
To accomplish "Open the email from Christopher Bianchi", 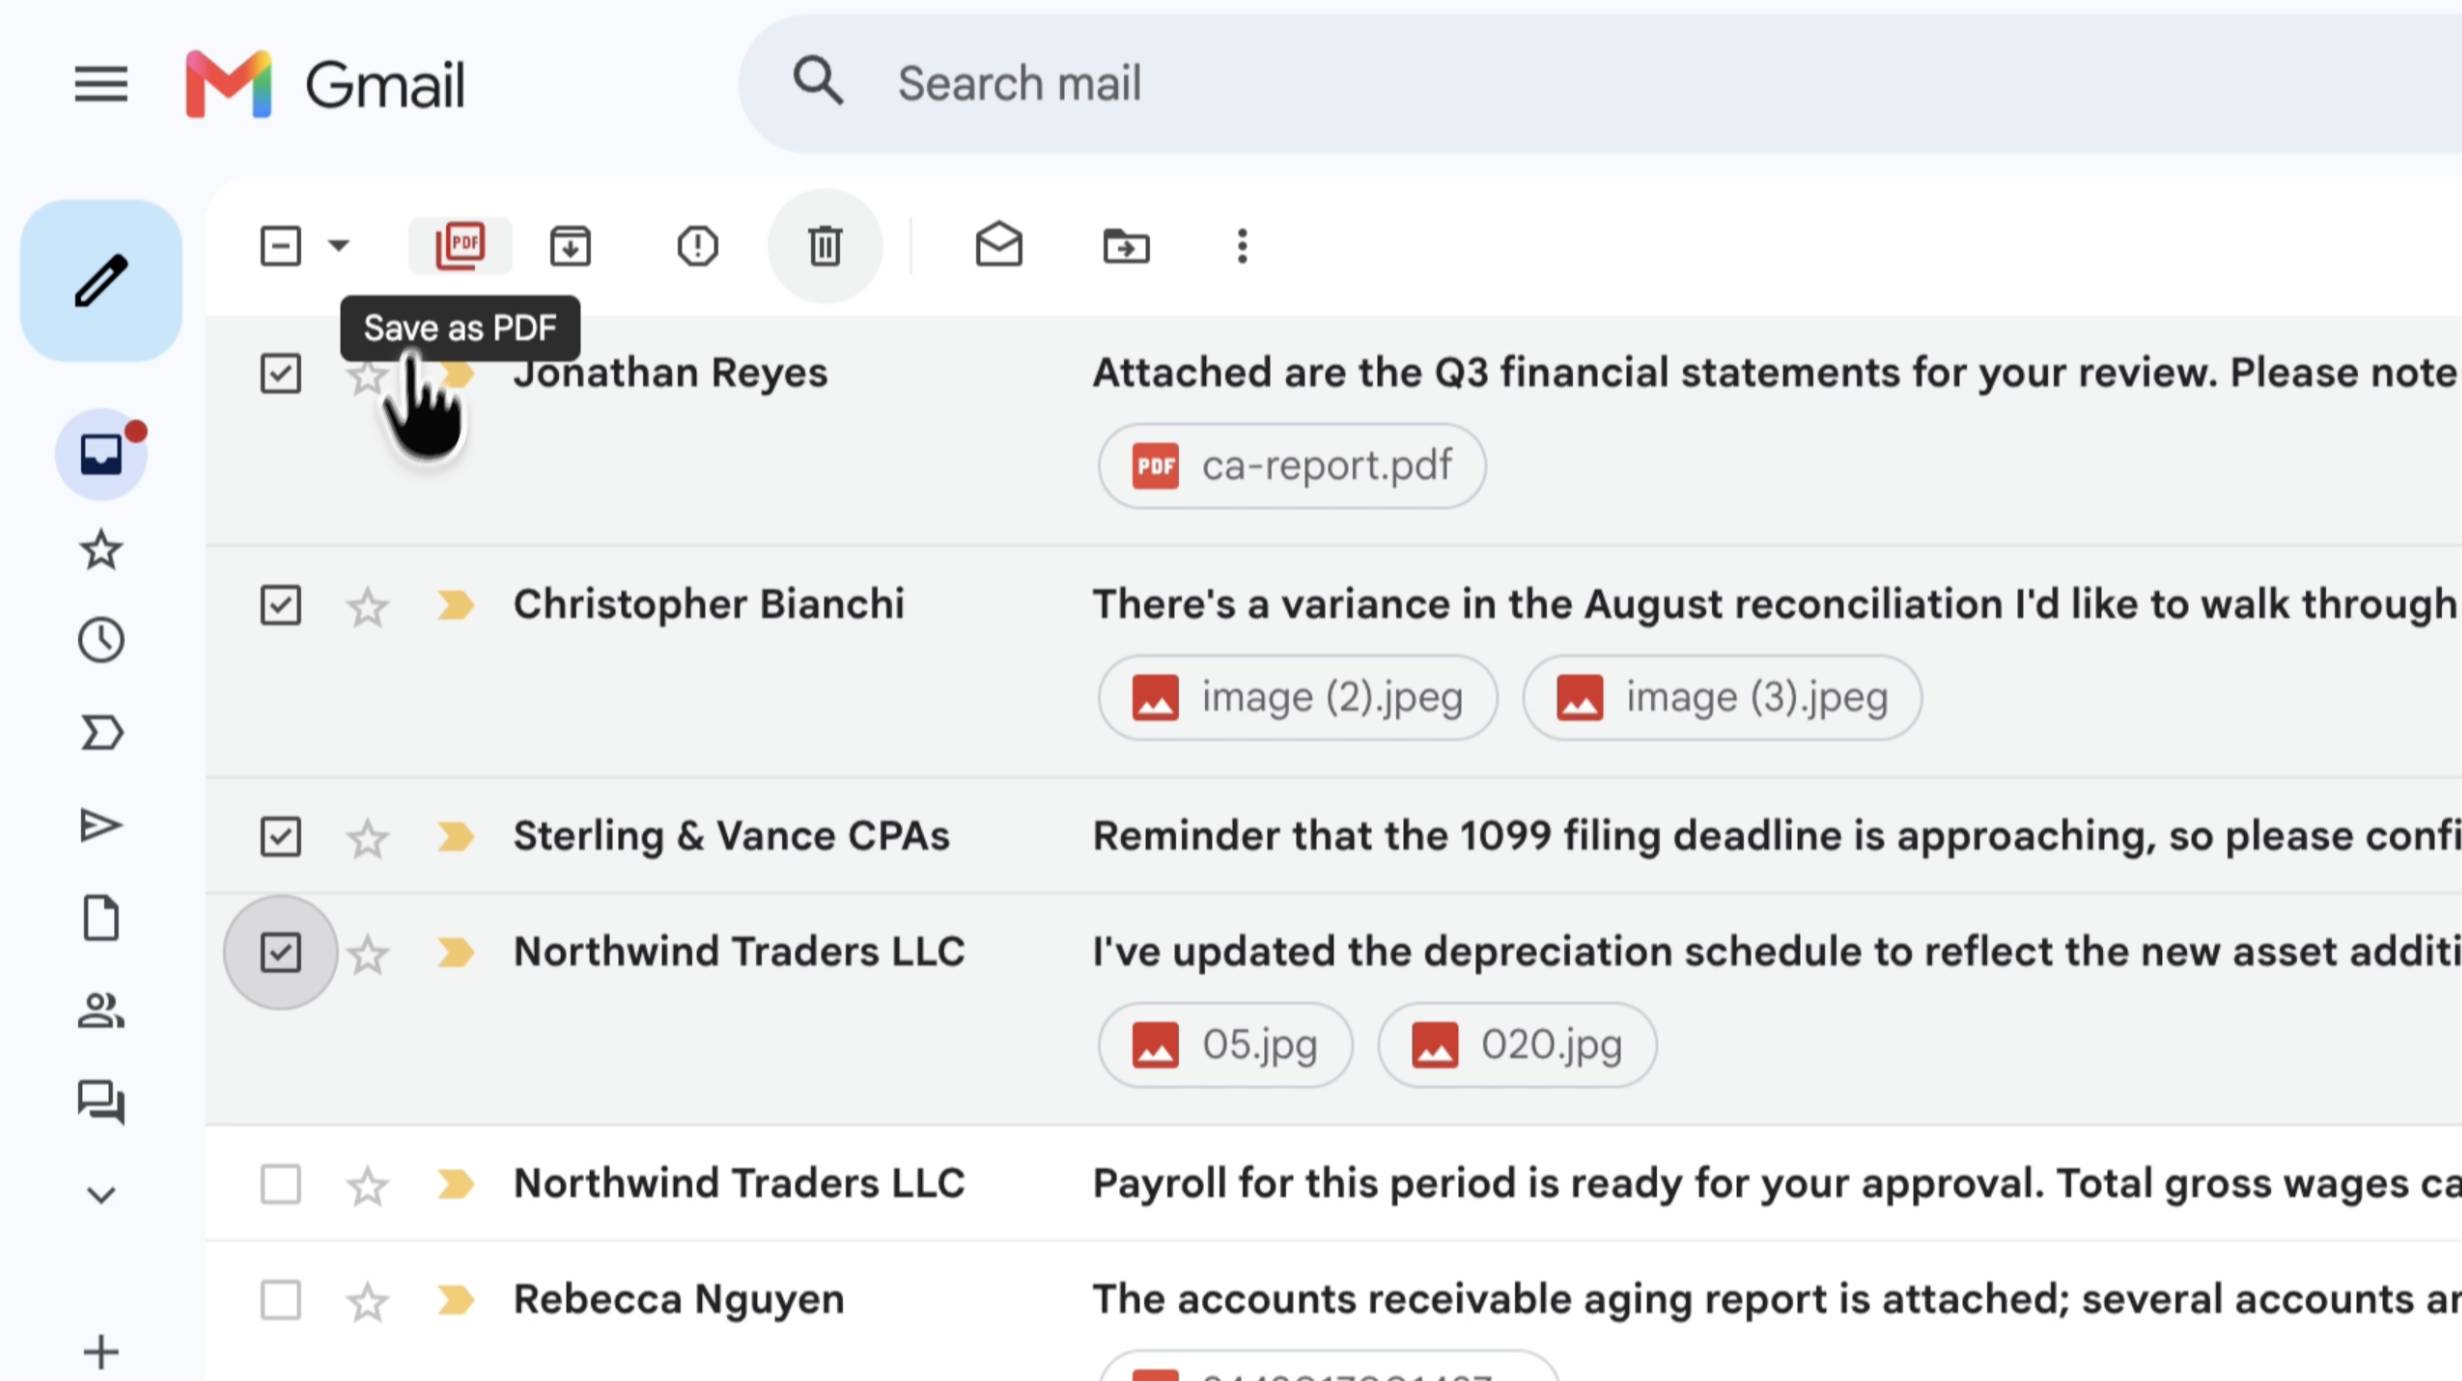I will 708,604.
